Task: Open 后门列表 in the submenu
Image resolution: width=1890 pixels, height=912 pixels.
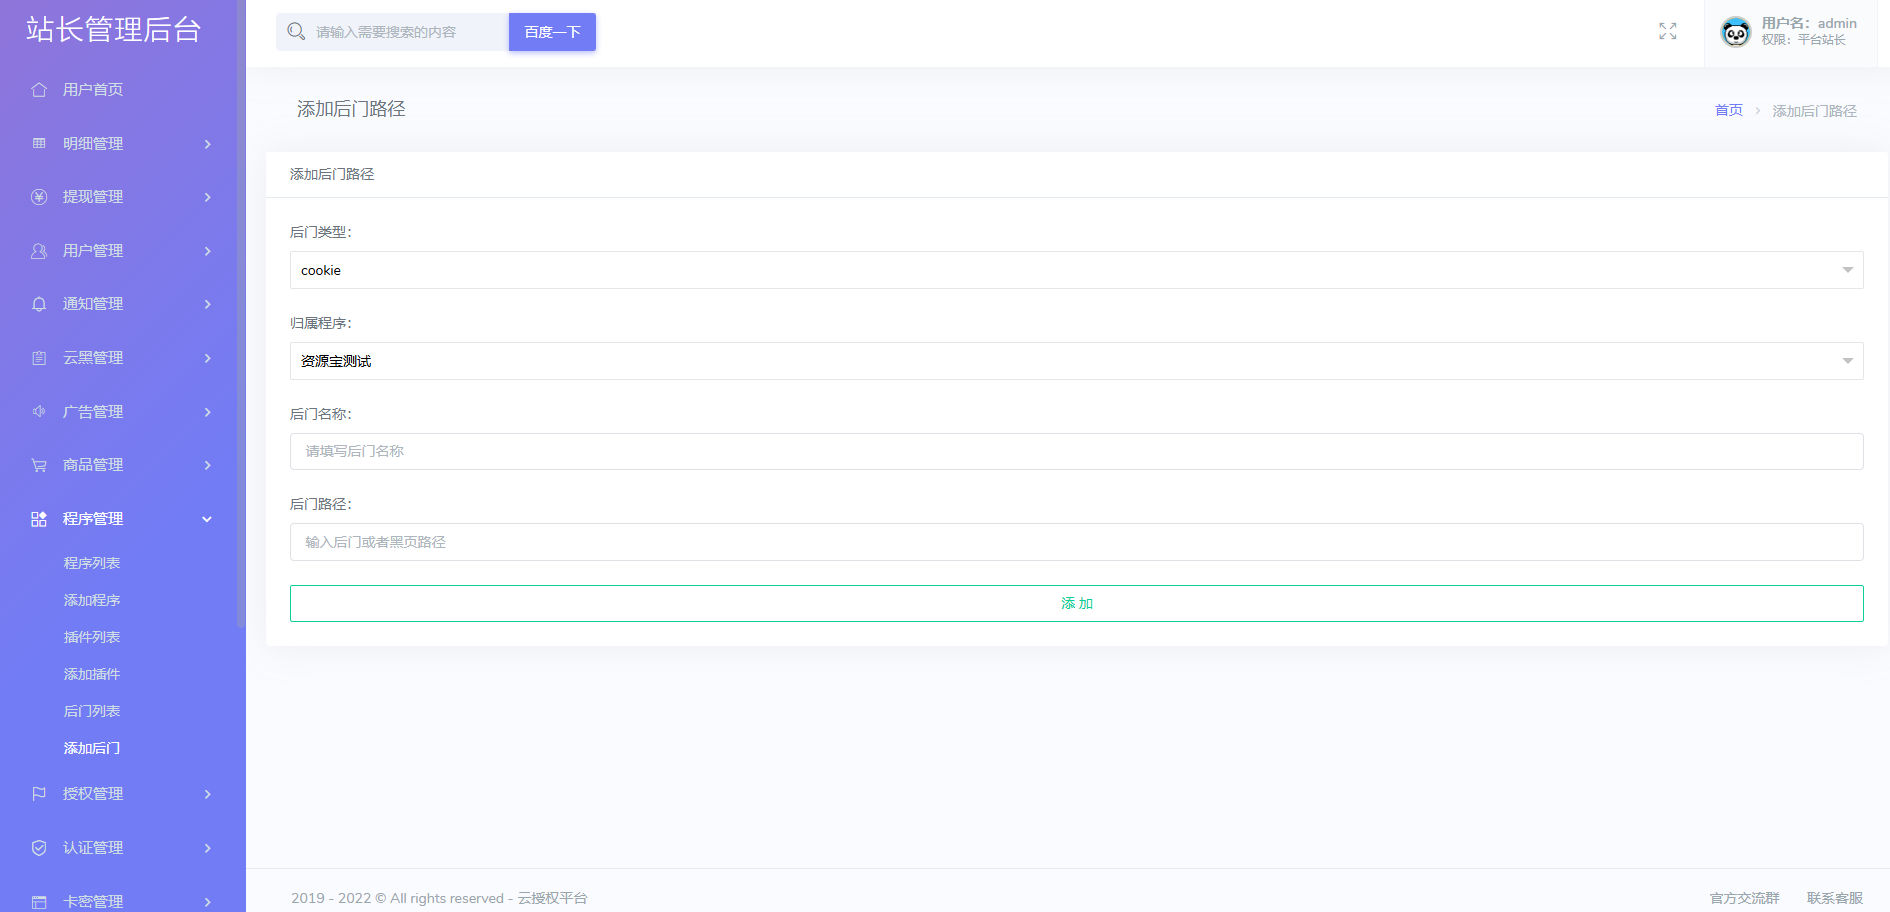Action: 92,711
